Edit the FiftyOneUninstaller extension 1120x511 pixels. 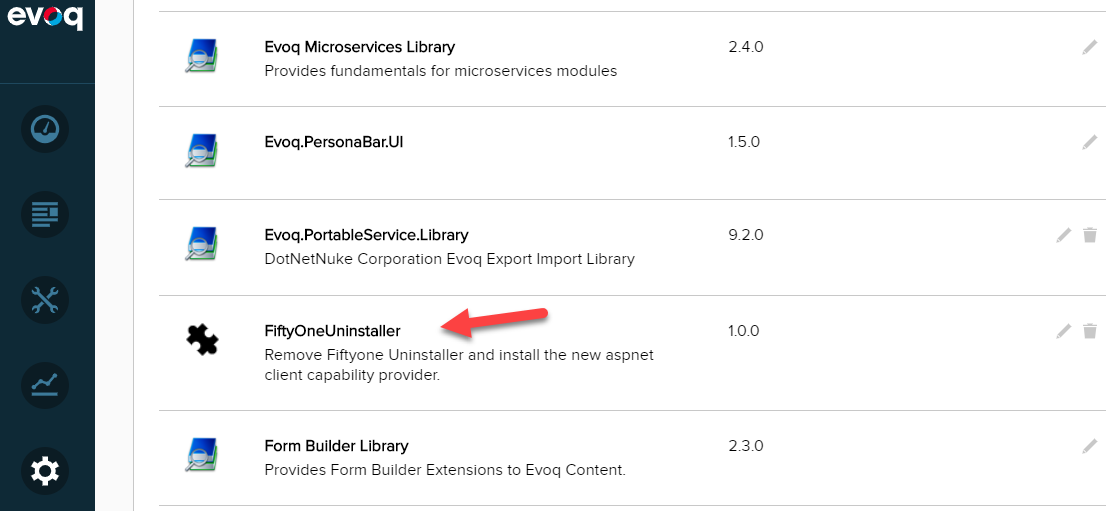coord(1064,331)
